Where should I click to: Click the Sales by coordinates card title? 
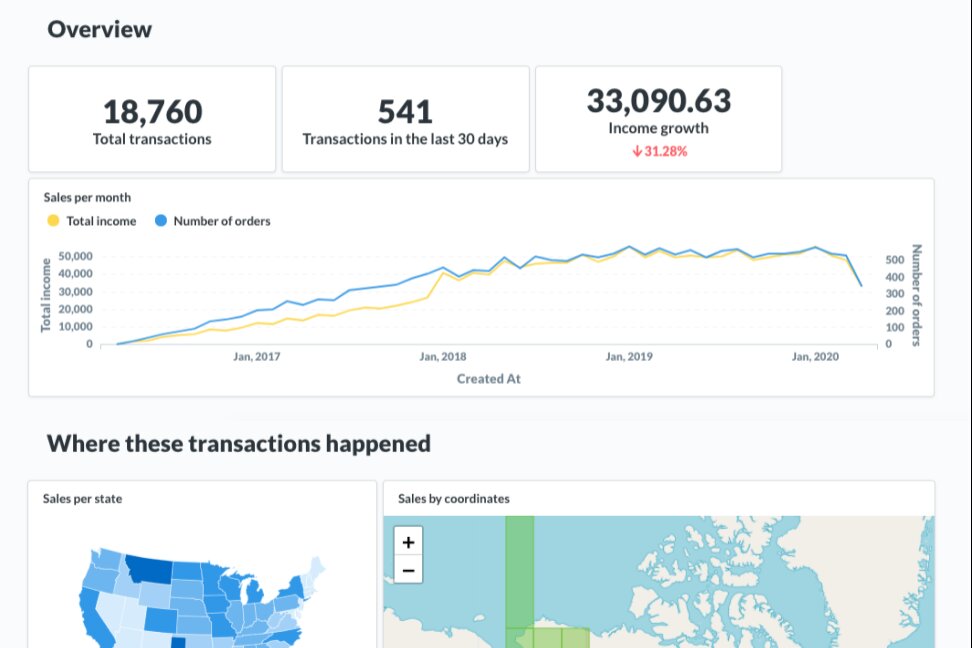(x=454, y=498)
